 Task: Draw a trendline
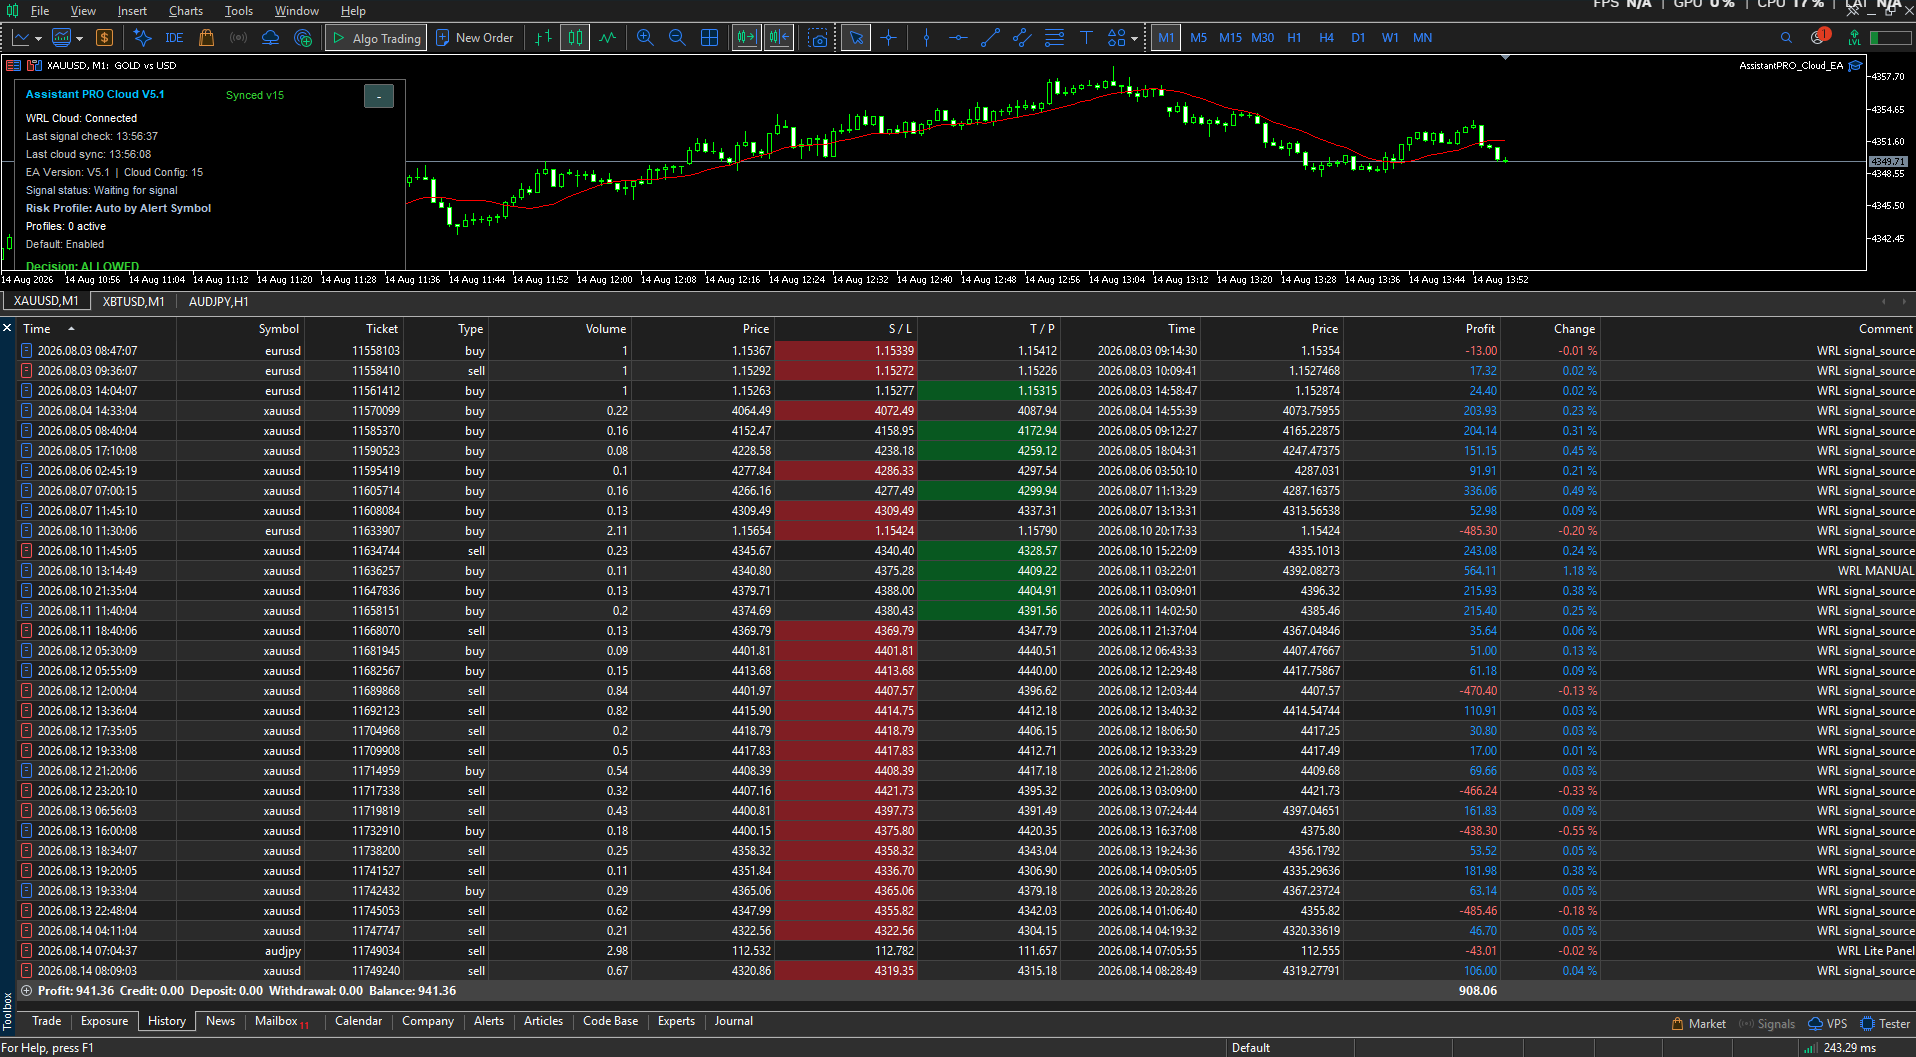tap(990, 38)
